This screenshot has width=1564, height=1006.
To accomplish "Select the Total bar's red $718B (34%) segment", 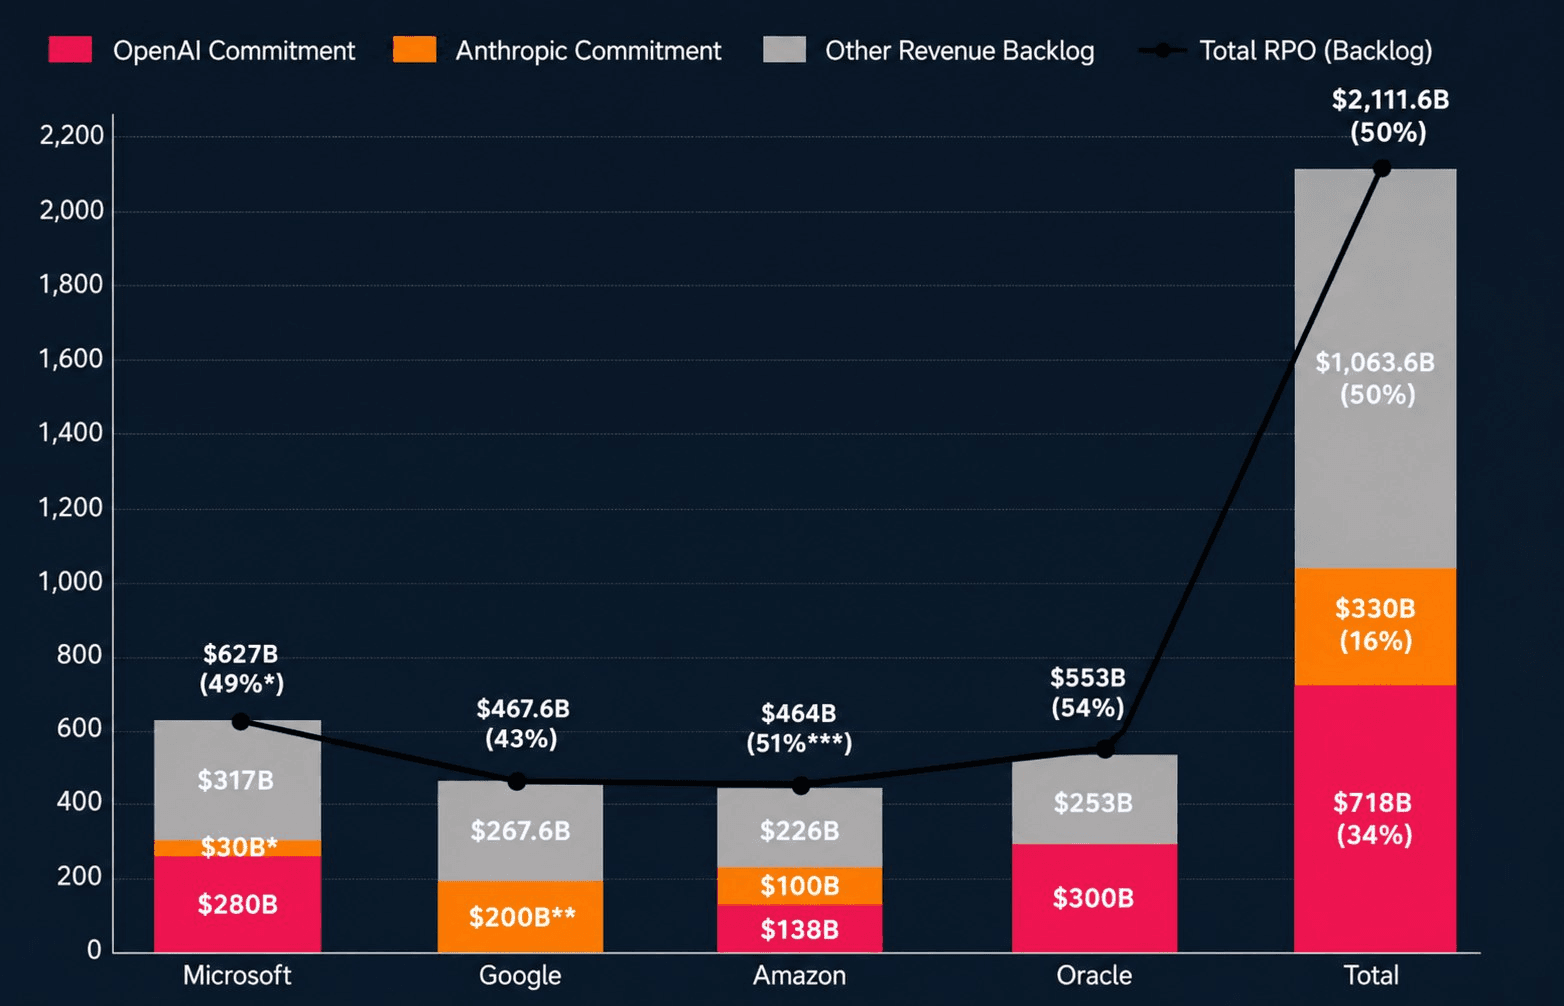I will click(1375, 818).
